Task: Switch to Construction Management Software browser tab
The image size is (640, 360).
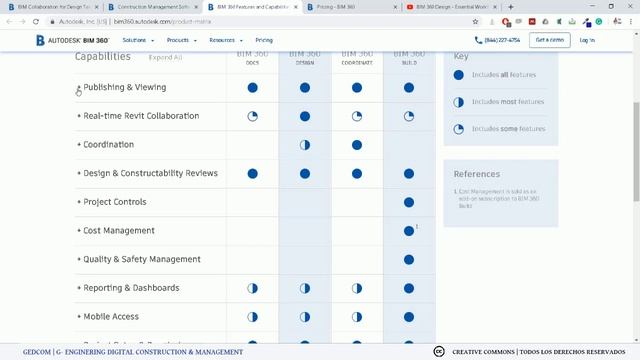Action: [x=153, y=7]
